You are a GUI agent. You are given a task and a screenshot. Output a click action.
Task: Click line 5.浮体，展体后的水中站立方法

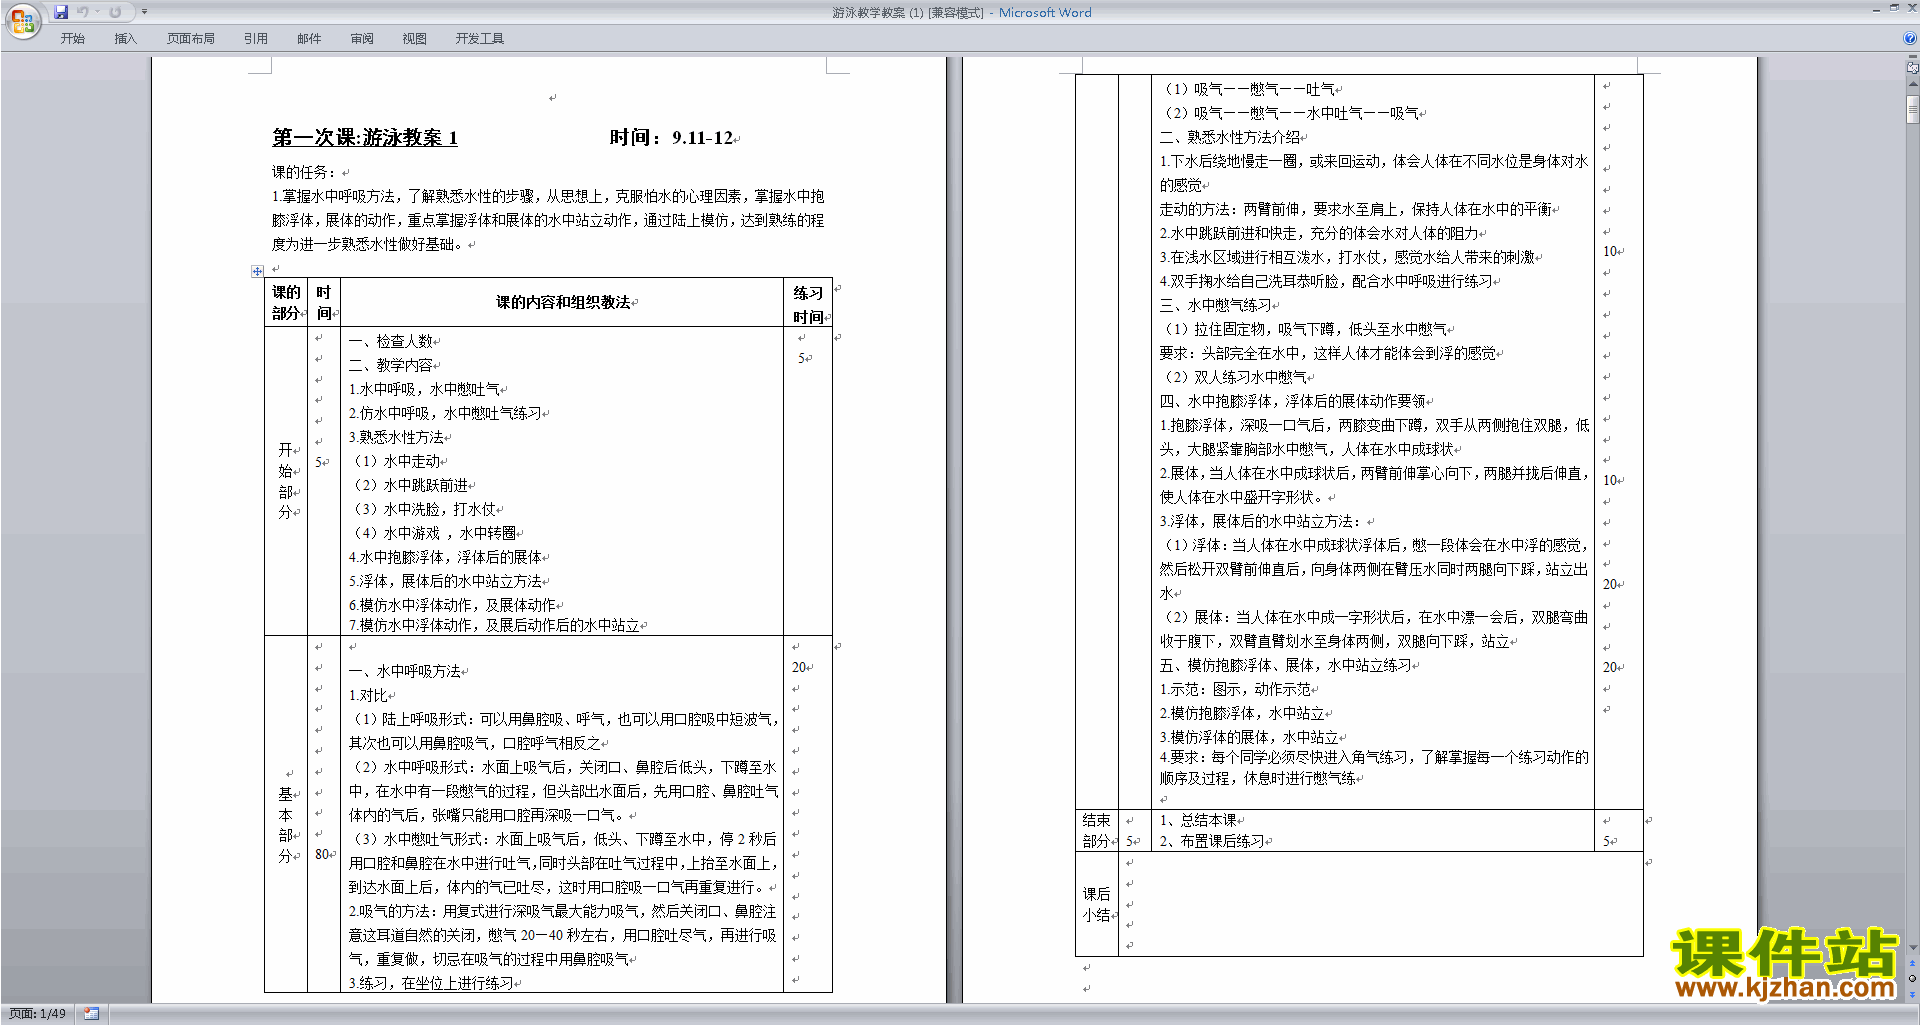tap(445, 581)
